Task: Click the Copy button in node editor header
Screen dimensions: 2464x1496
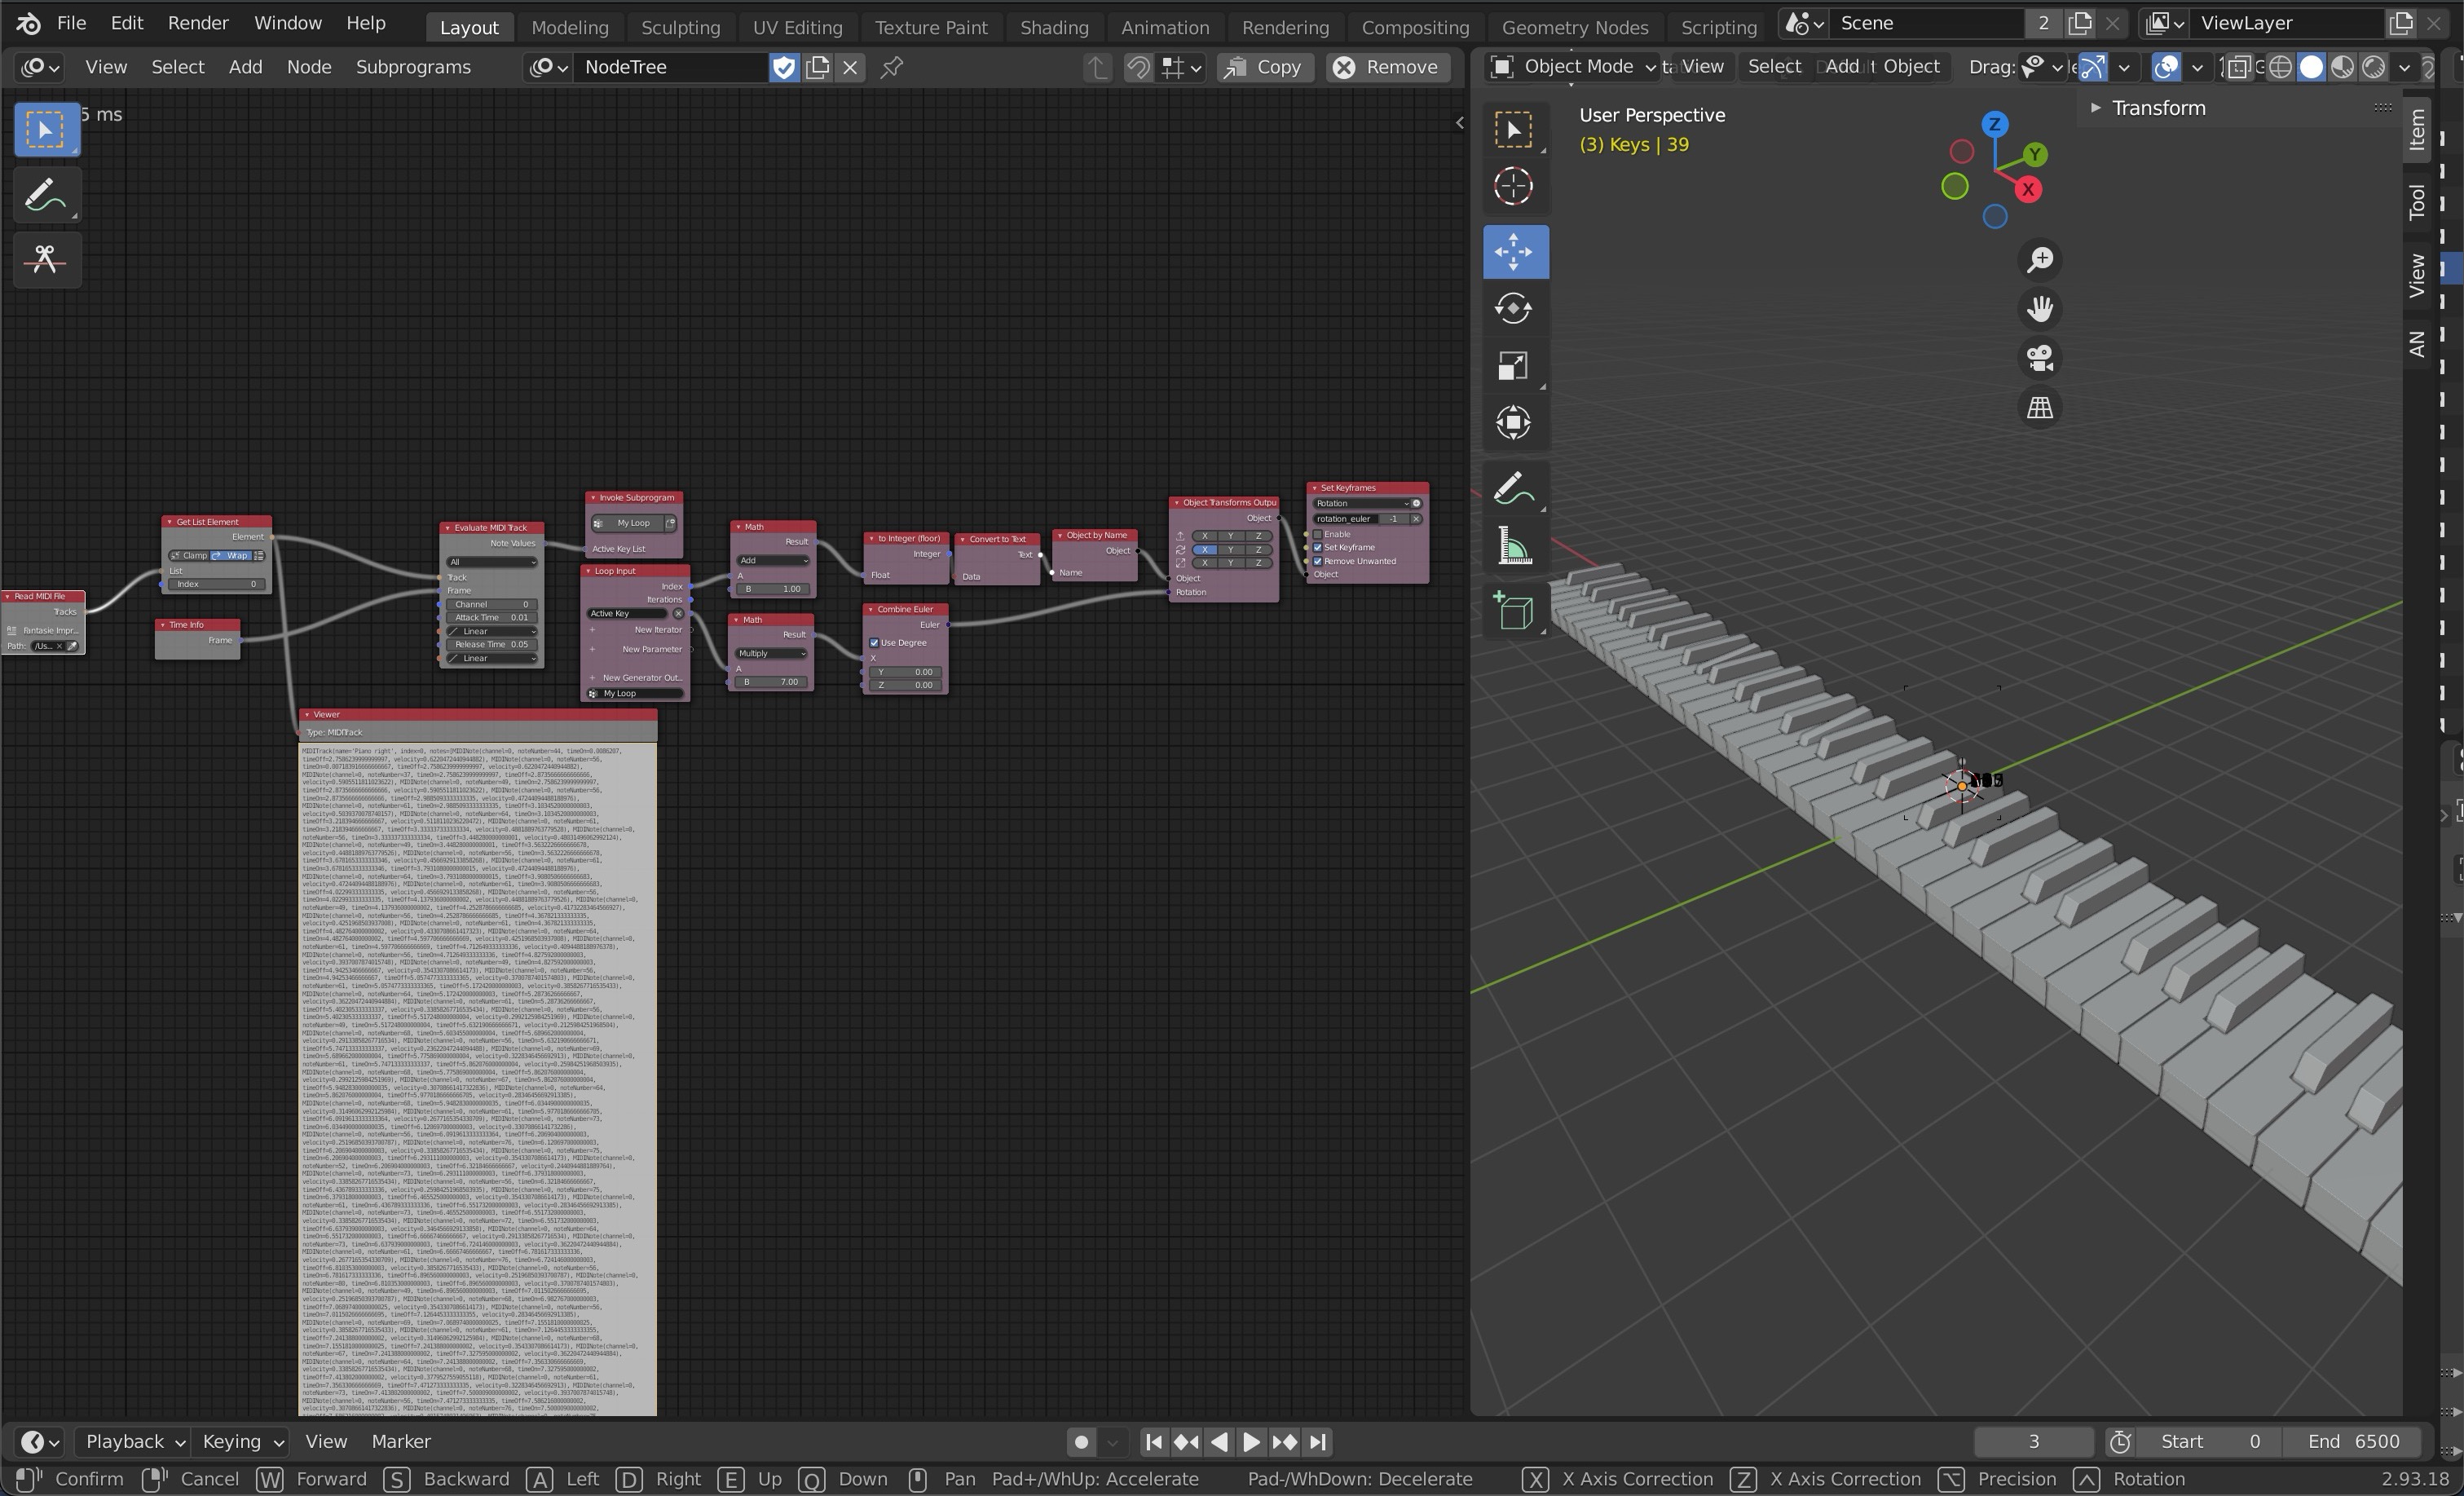Action: [1265, 67]
